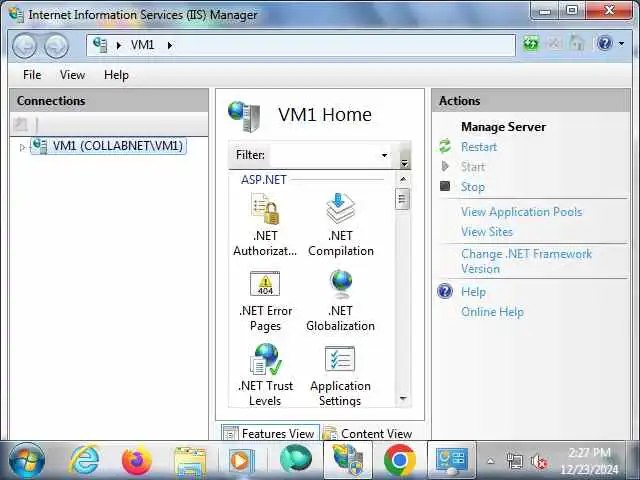Open the Filter dropdown arrow
Viewport: 640px width, 480px height.
pyautogui.click(x=384, y=156)
